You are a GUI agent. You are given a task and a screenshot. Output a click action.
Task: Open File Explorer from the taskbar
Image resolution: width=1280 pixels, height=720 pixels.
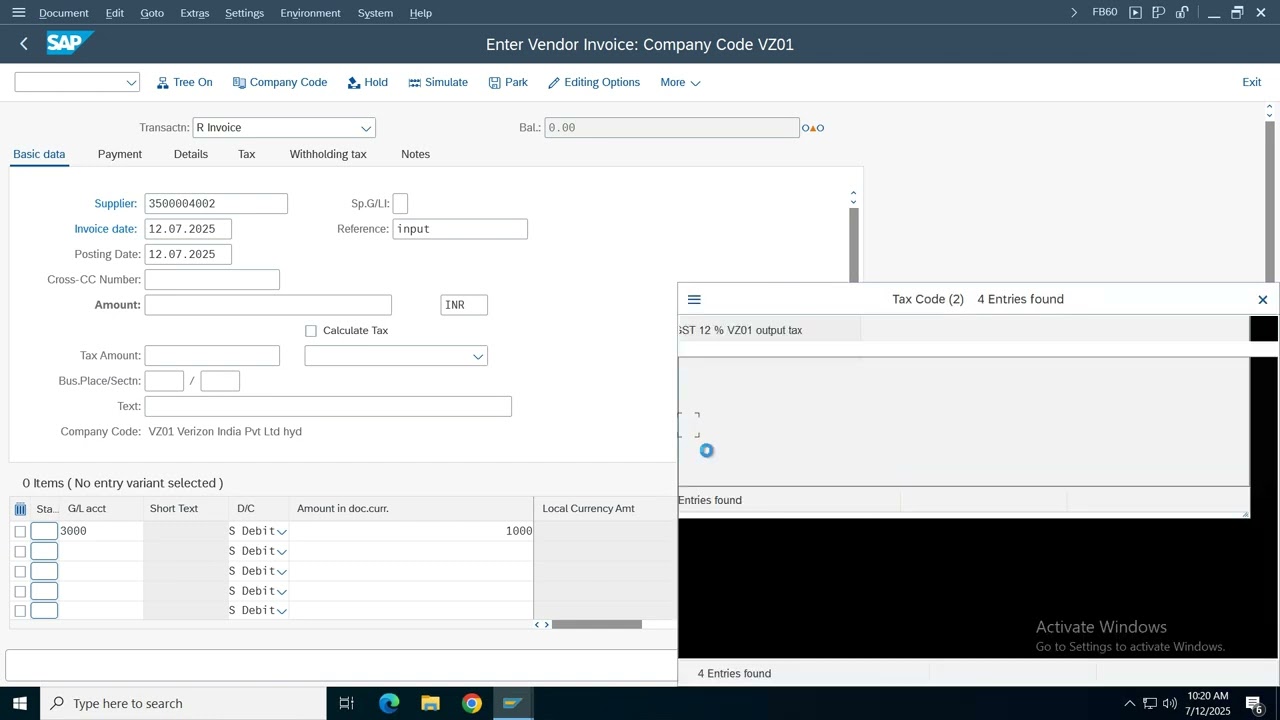(x=430, y=703)
